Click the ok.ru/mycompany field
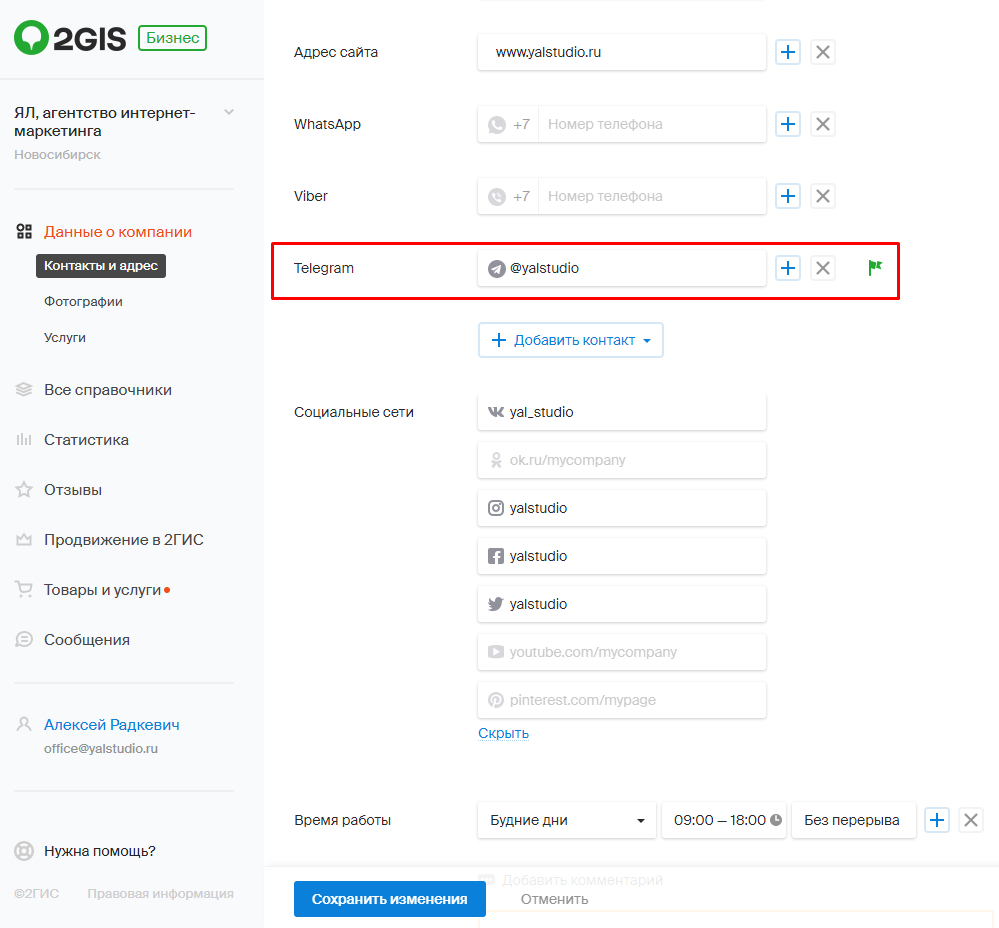Screen dimensions: 999x928 point(622,460)
